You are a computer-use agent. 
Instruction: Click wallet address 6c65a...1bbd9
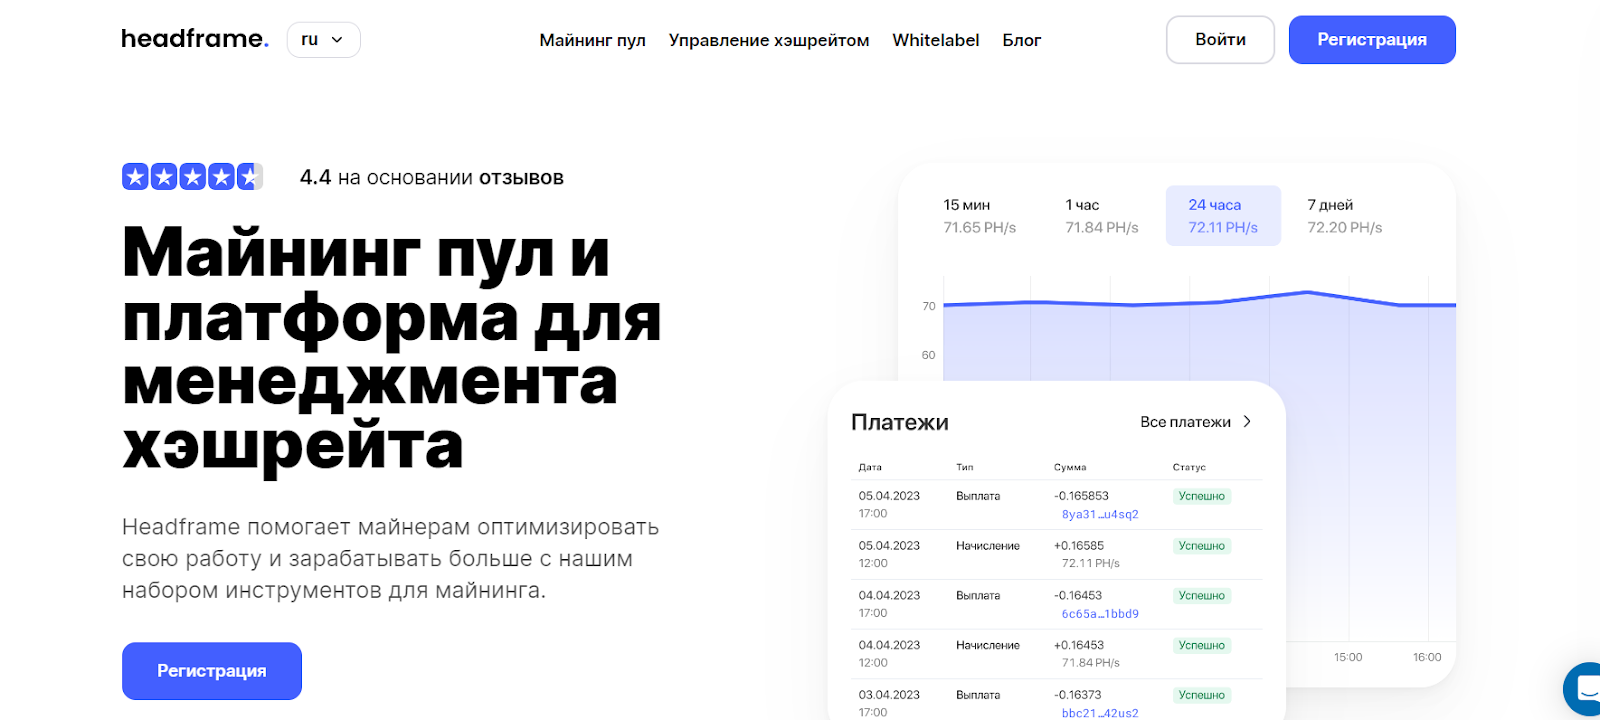pyautogui.click(x=1100, y=614)
